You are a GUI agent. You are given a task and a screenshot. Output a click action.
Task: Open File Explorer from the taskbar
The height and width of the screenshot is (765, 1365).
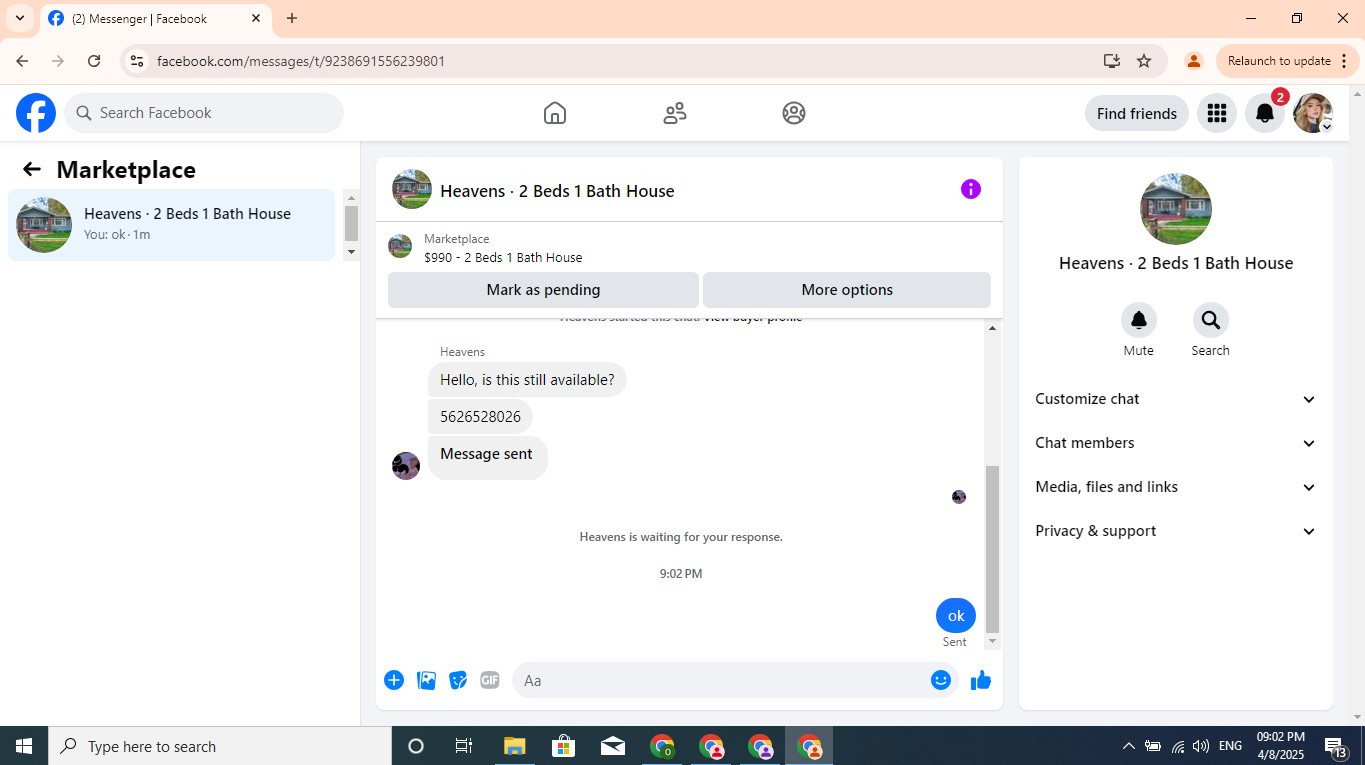514,746
